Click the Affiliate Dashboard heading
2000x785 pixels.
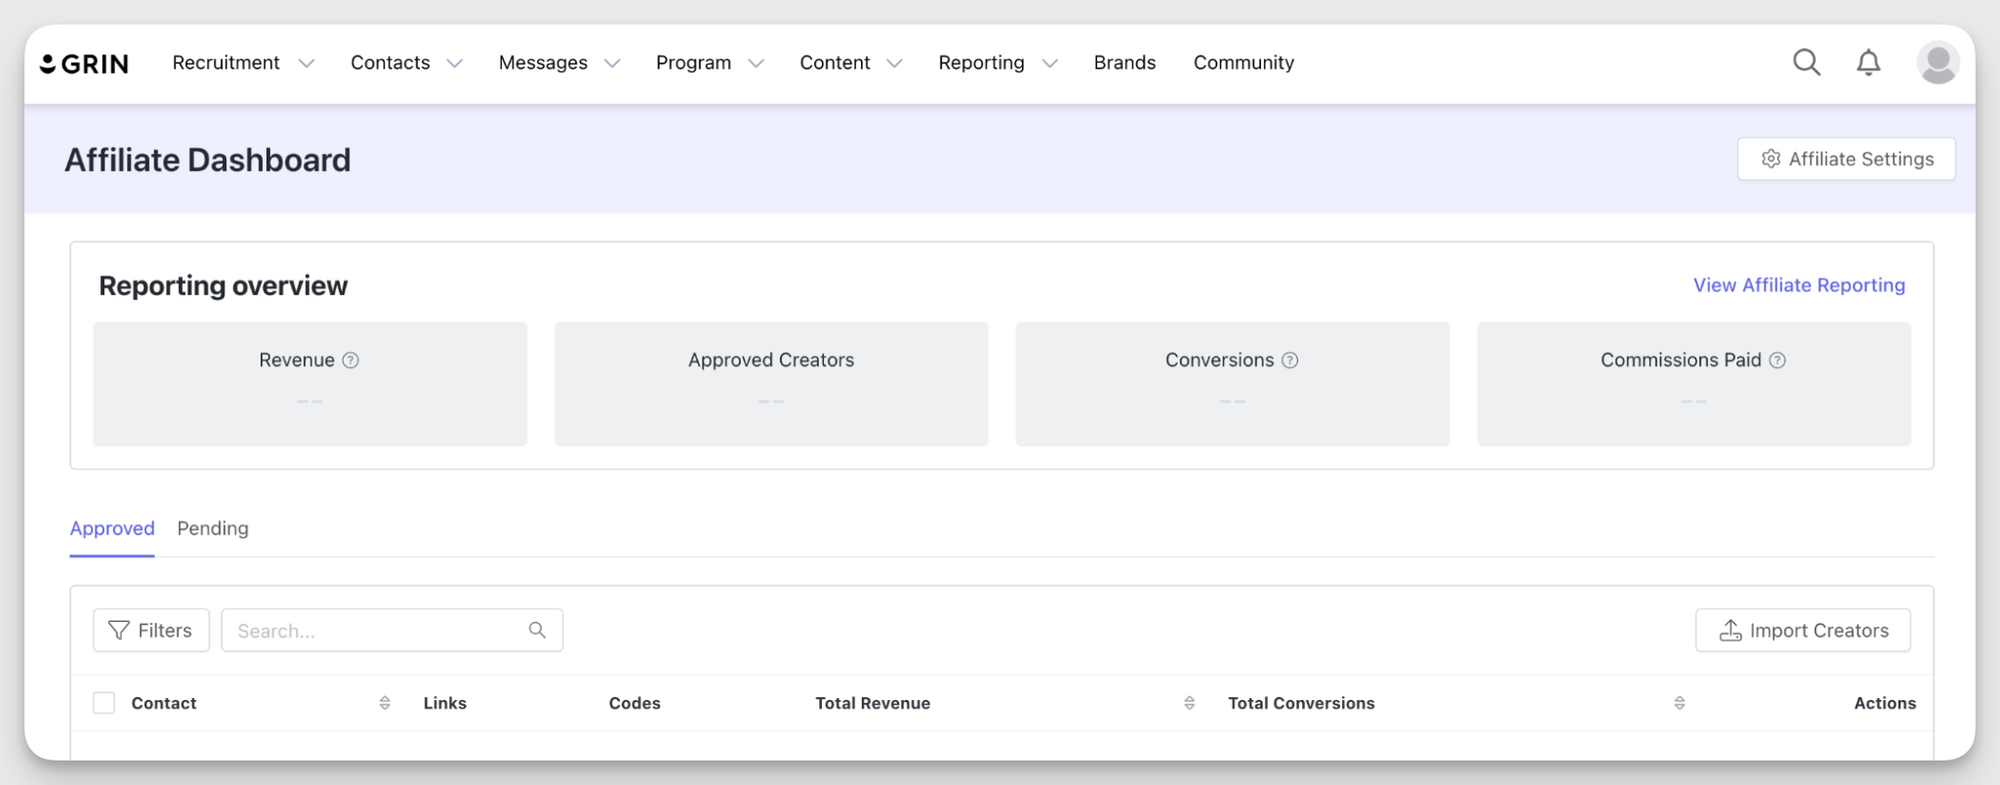pos(208,160)
